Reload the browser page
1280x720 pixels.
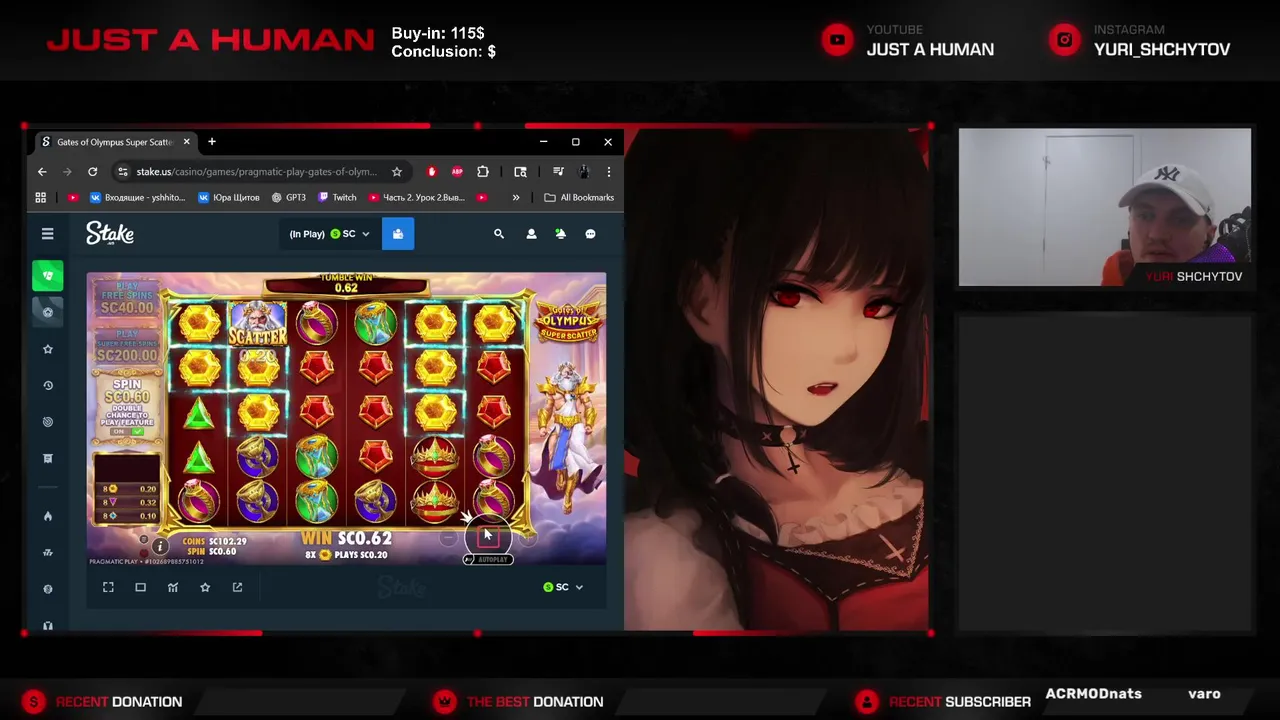pyautogui.click(x=92, y=172)
